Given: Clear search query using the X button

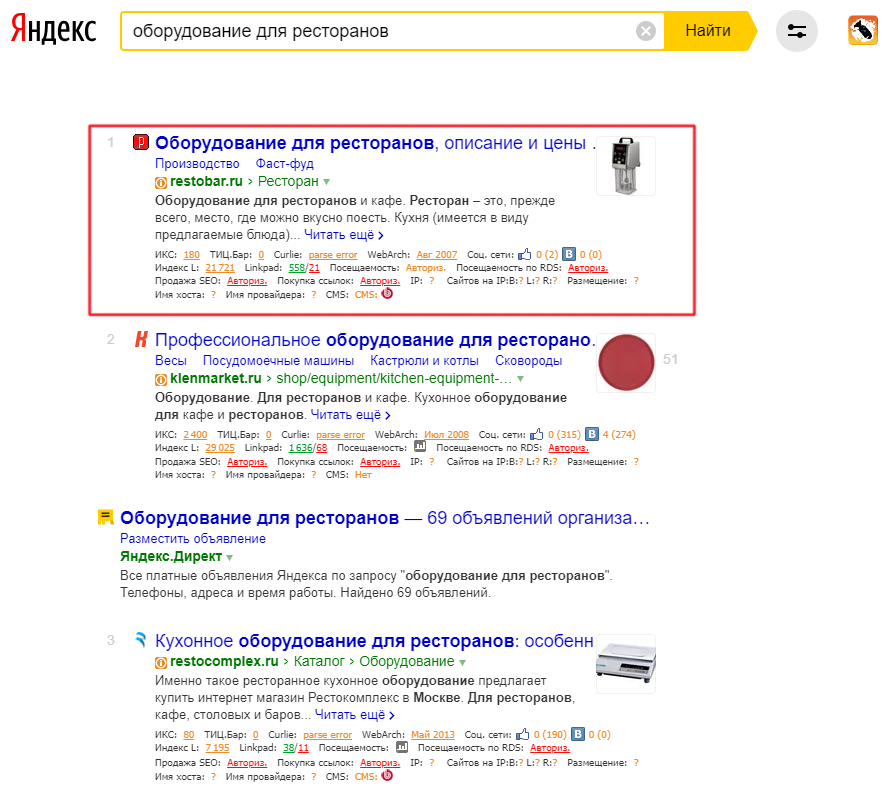Looking at the screenshot, I should [x=646, y=30].
